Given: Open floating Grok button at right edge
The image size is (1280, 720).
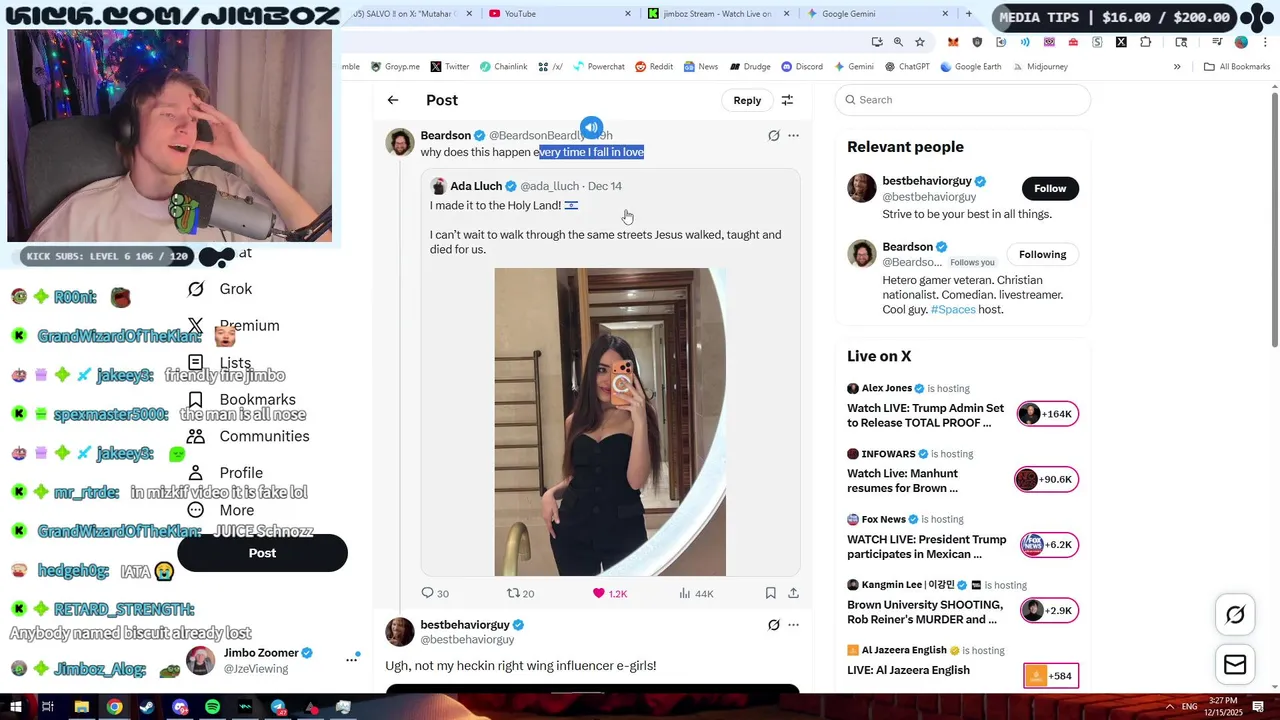Looking at the screenshot, I should (x=1235, y=615).
